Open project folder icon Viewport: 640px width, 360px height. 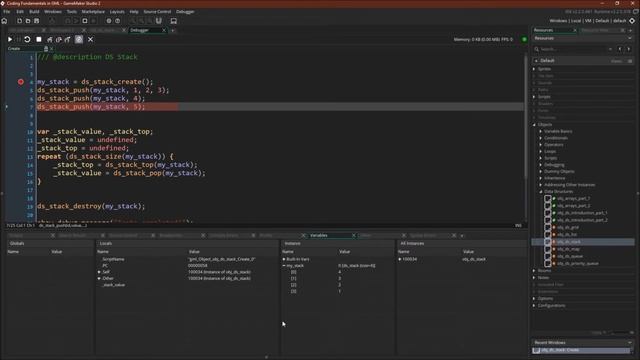tap(28, 21)
